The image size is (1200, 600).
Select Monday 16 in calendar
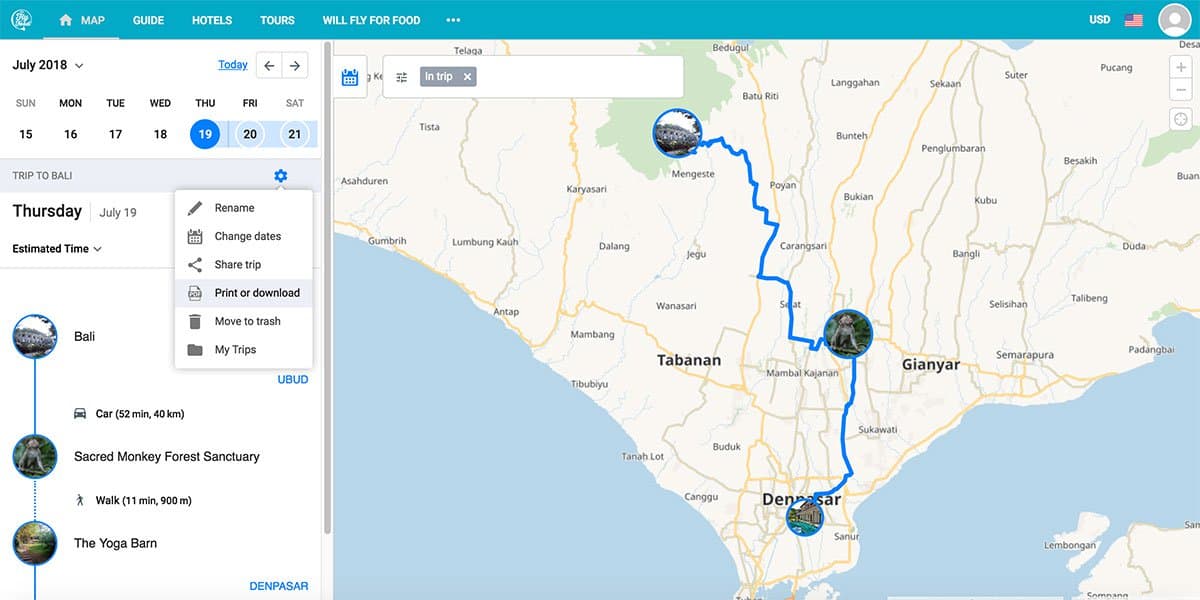click(x=71, y=134)
